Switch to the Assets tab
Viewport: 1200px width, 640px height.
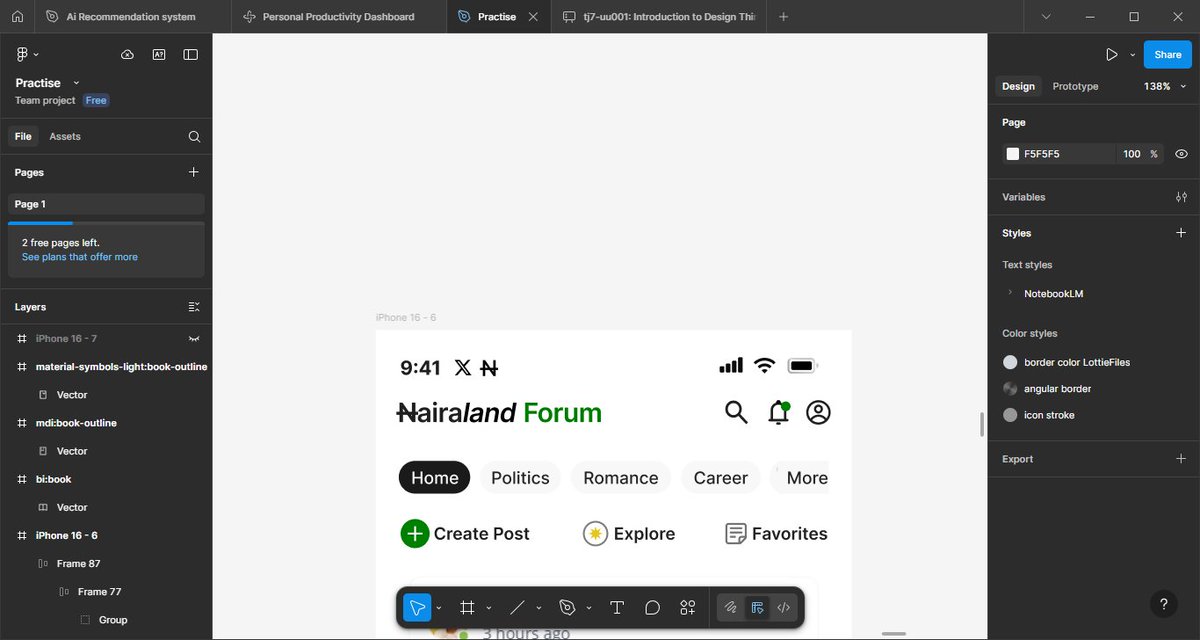pyautogui.click(x=65, y=137)
